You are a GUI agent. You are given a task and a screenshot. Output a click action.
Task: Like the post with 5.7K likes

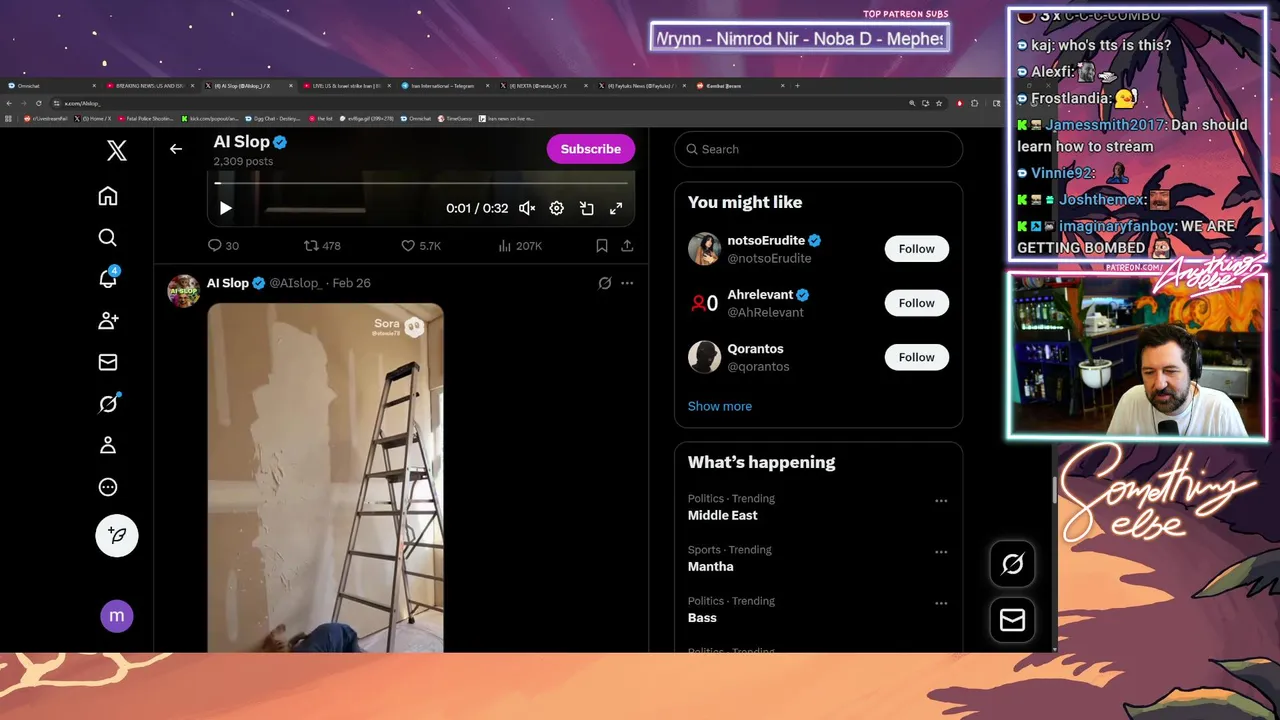pos(420,245)
